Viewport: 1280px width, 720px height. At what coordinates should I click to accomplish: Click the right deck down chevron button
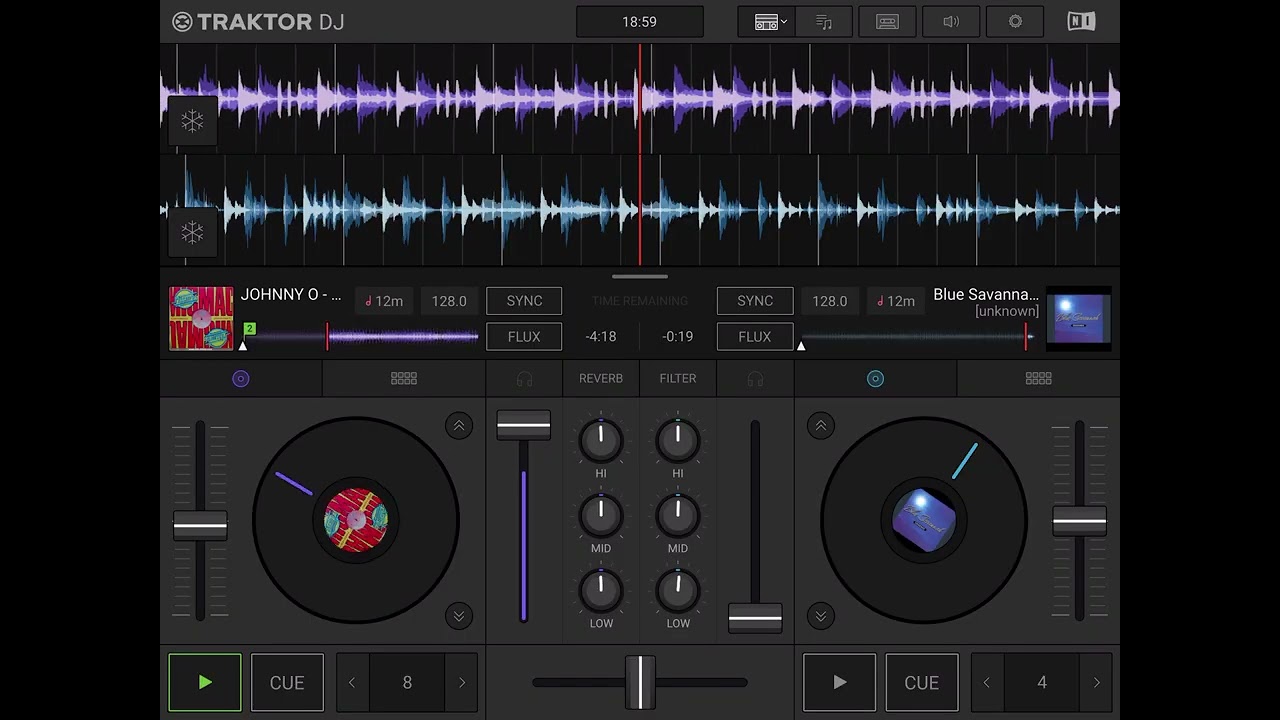[821, 616]
